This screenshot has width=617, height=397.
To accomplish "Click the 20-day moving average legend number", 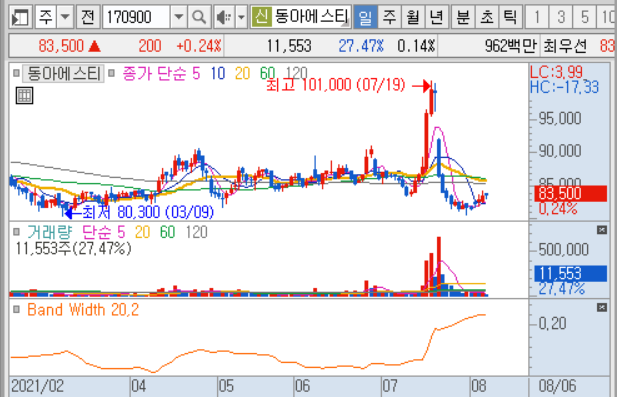I will (x=242, y=74).
